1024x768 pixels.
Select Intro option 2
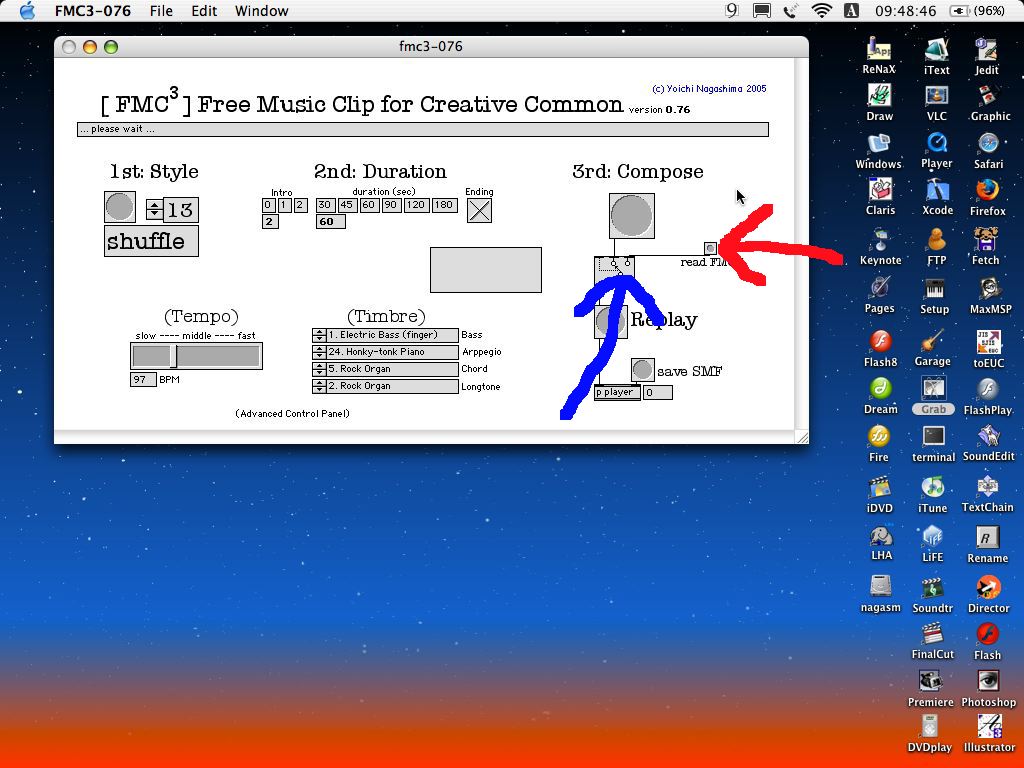coord(300,205)
